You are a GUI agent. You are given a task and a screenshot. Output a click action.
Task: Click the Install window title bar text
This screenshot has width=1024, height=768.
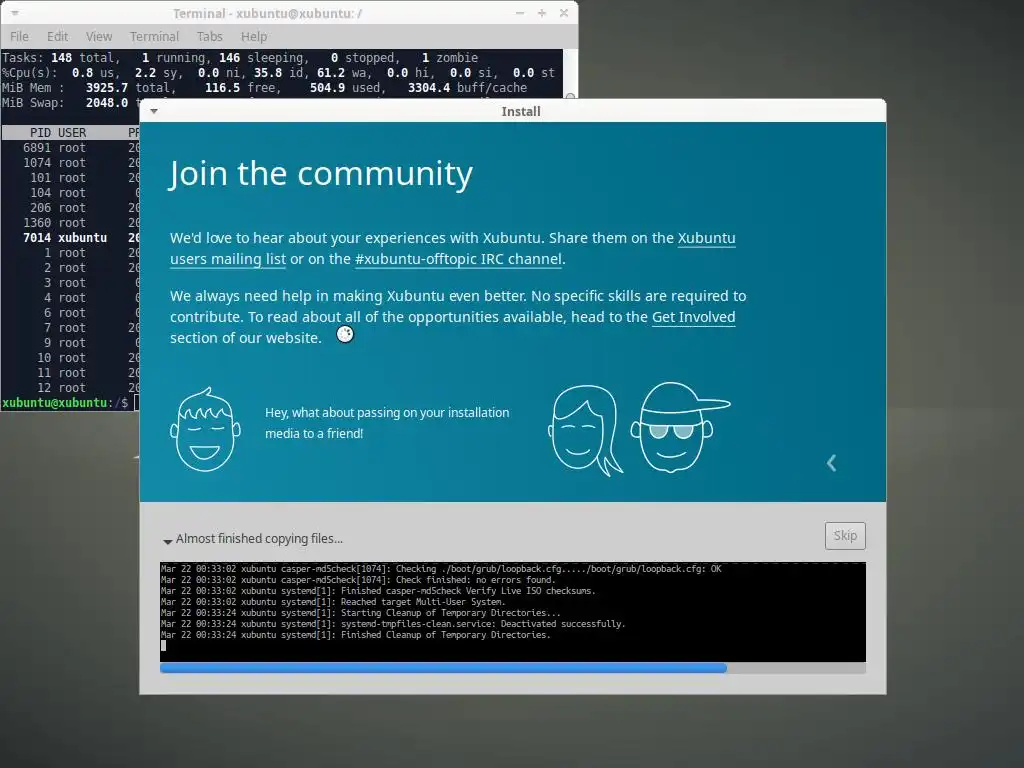pos(520,111)
